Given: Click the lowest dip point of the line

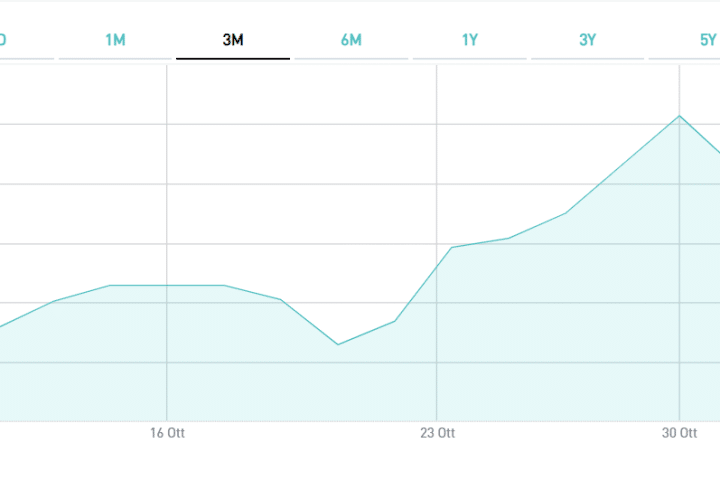Looking at the screenshot, I should pyautogui.click(x=338, y=345).
